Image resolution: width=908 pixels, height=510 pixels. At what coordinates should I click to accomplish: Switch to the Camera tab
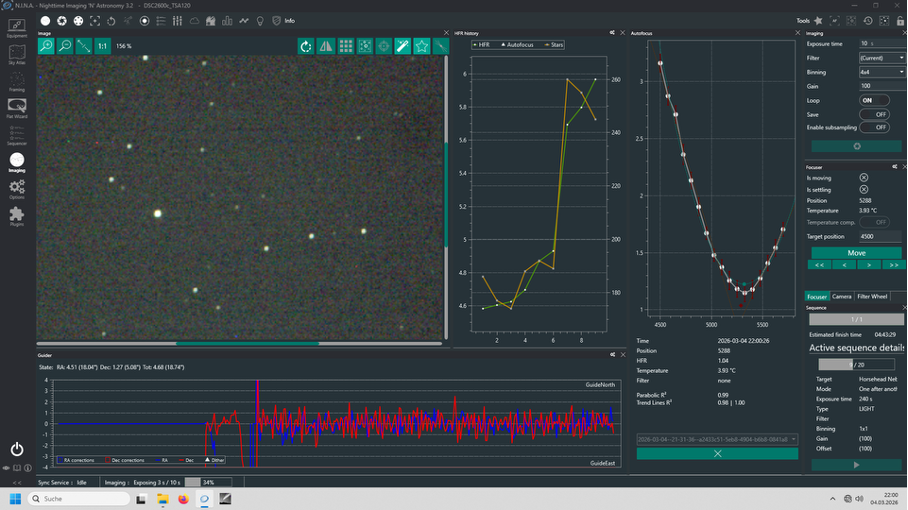click(841, 296)
